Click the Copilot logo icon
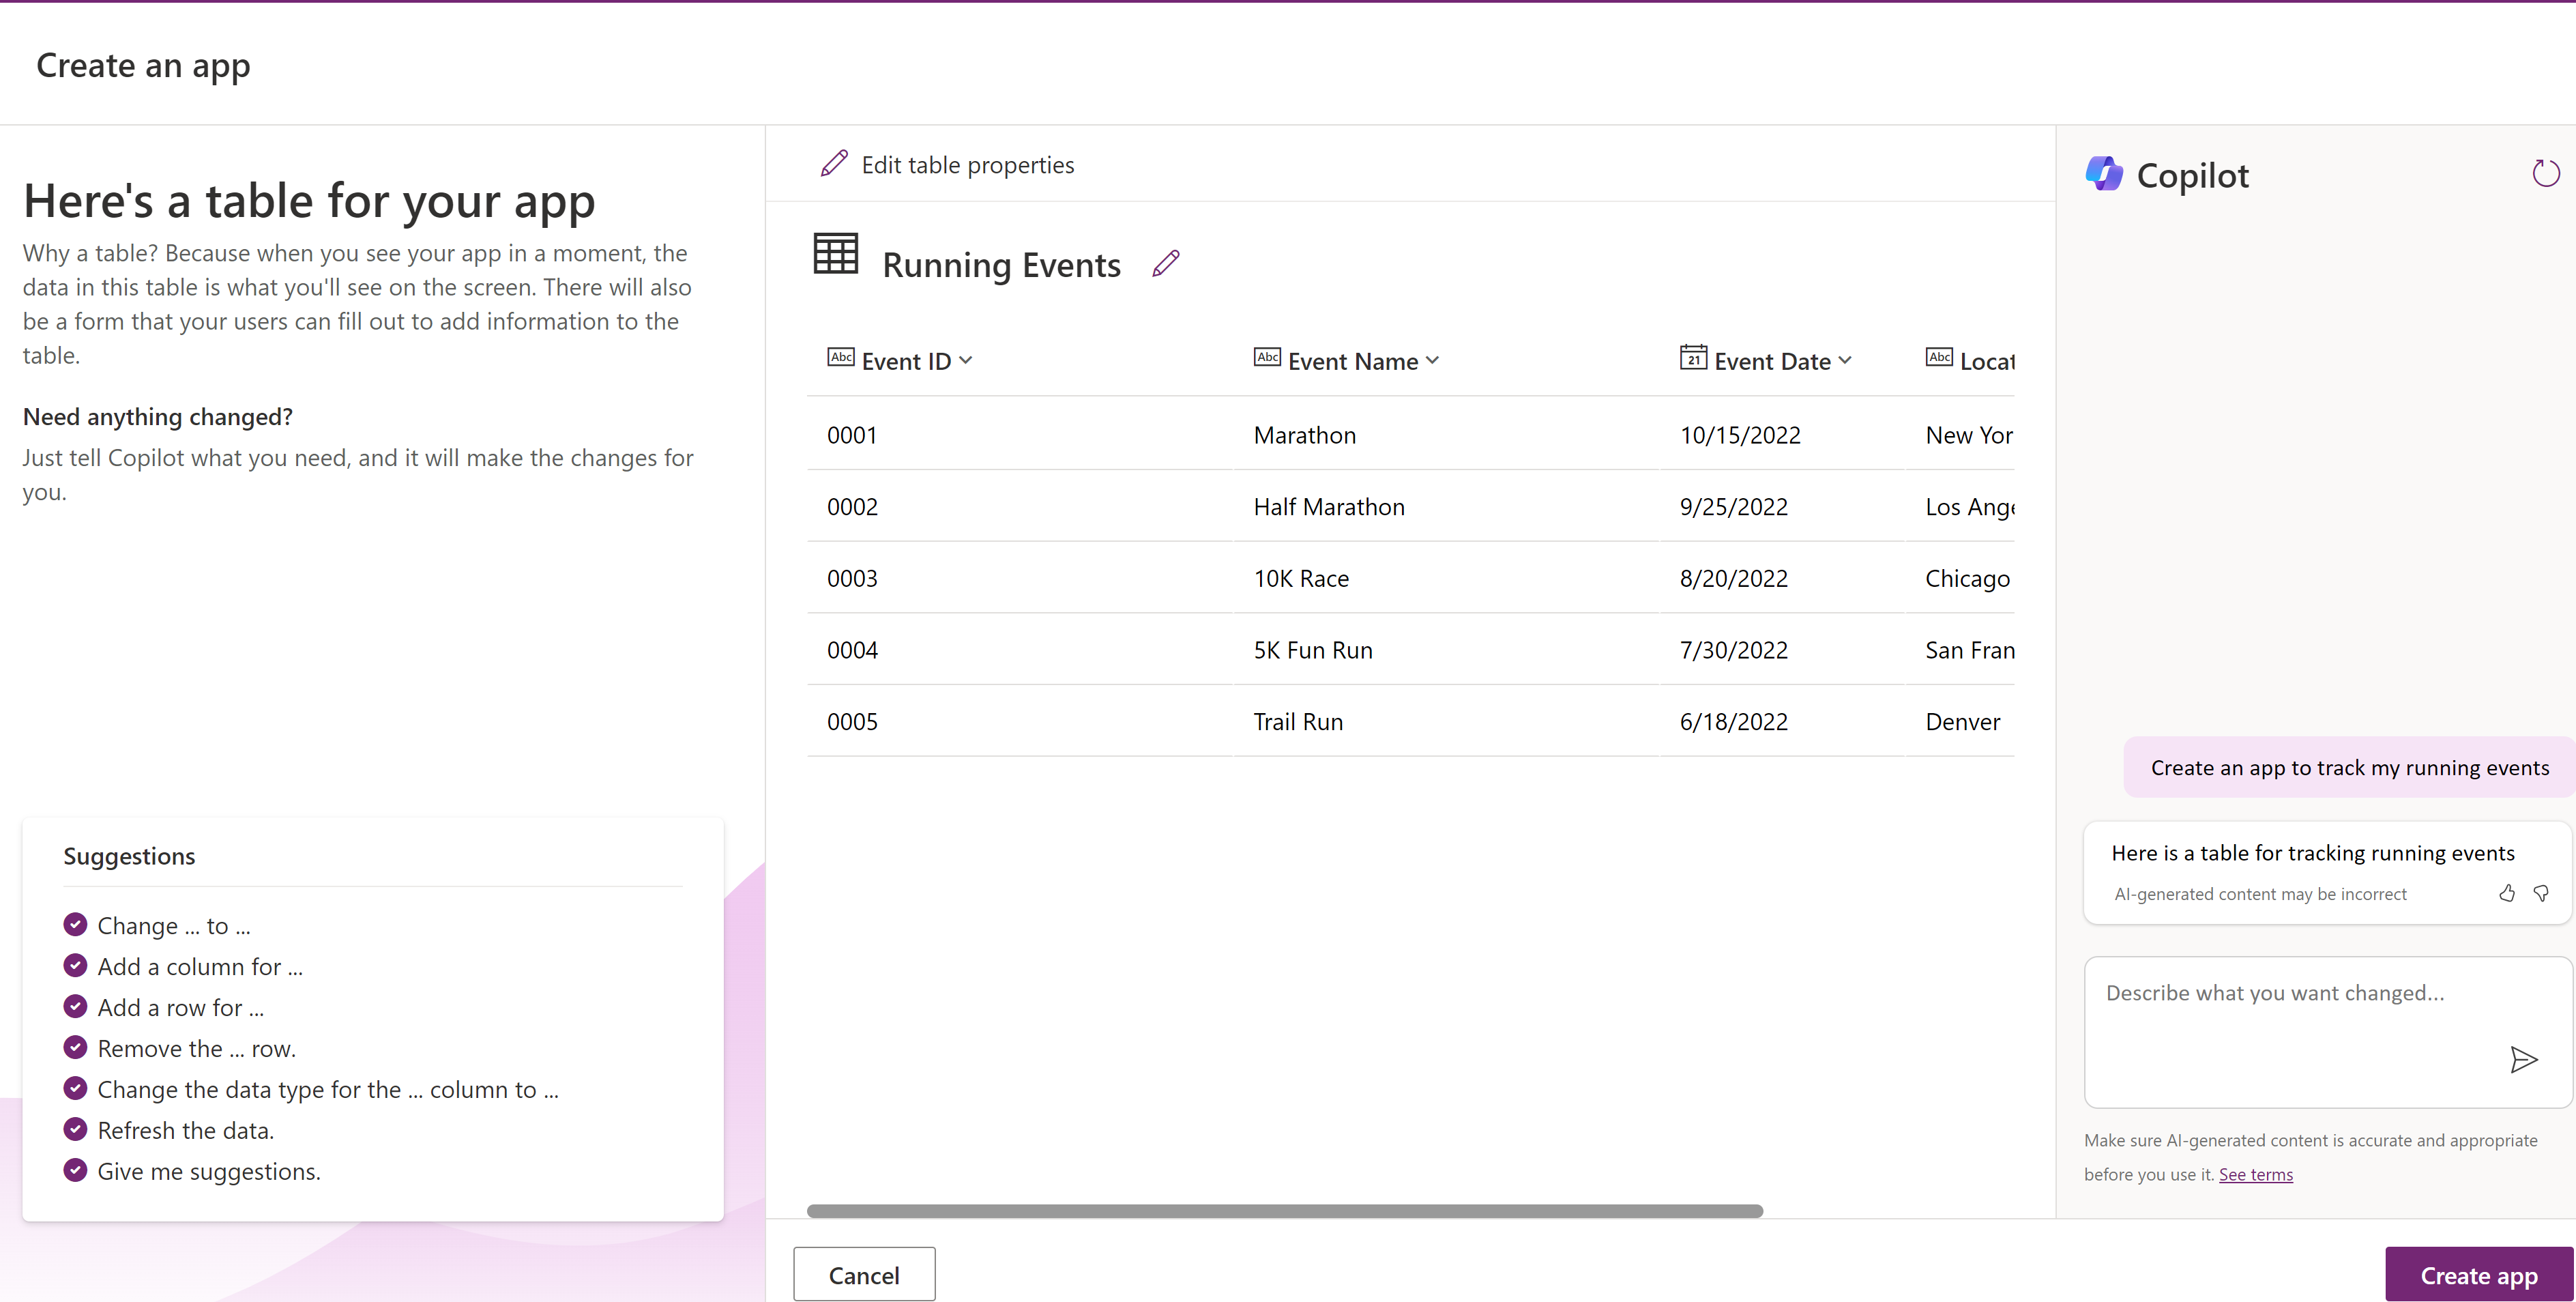Screen dimensions: 2576x1302 2104,174
